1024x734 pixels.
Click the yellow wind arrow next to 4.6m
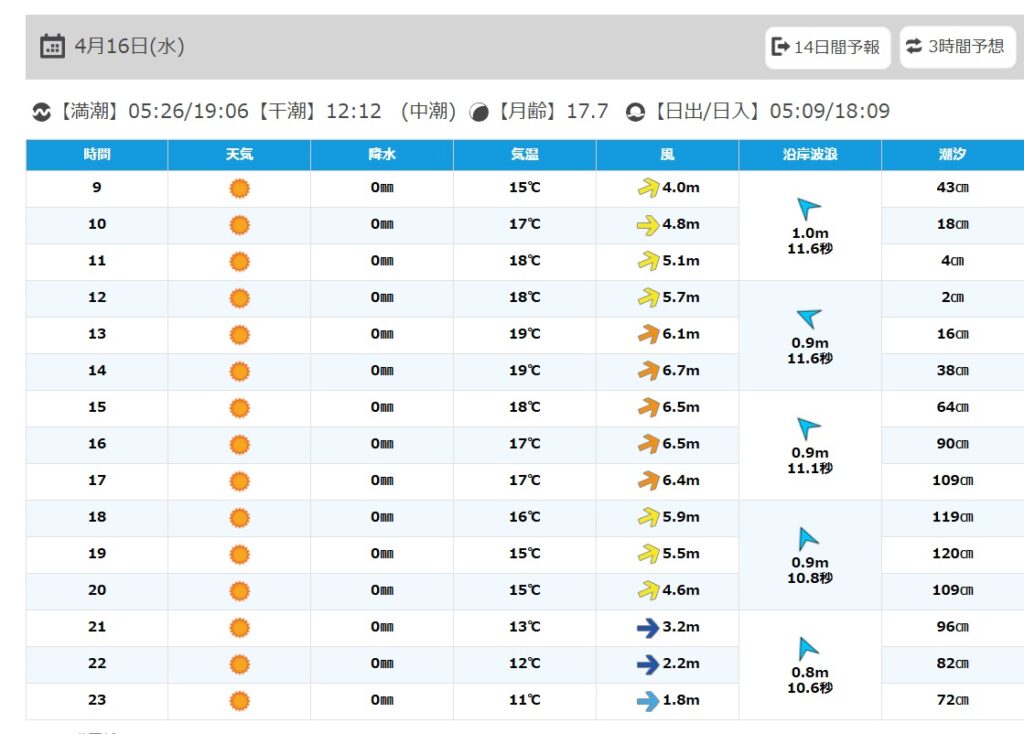[648, 590]
